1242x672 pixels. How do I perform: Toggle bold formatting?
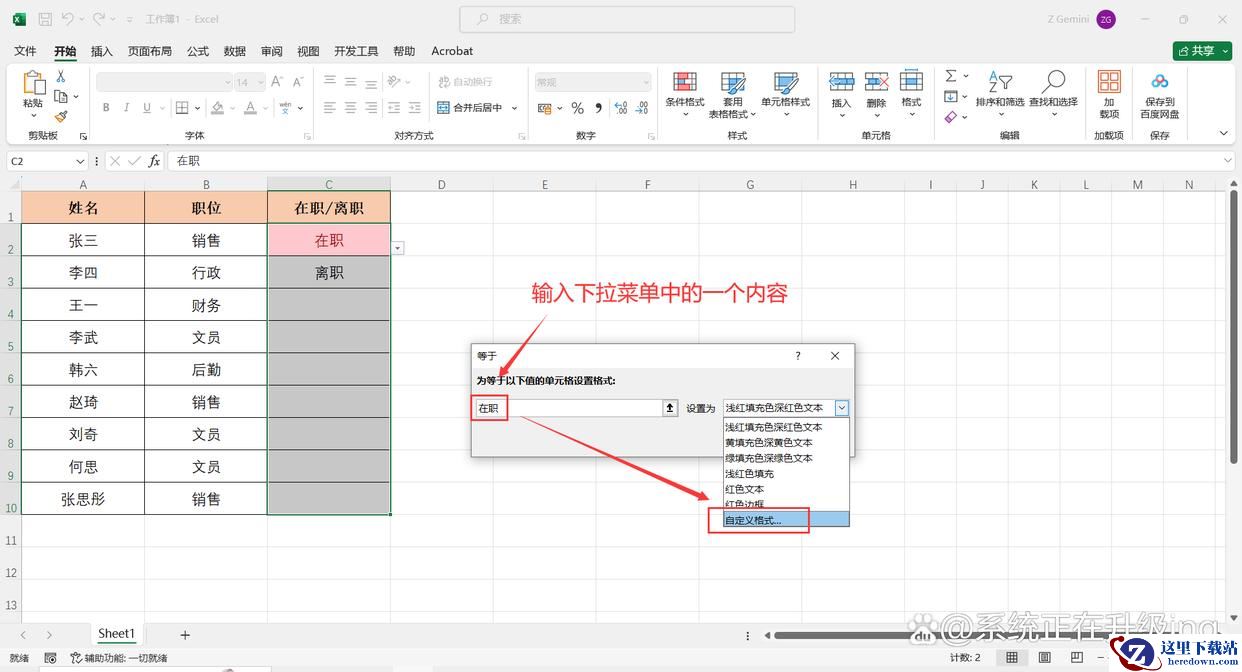click(106, 108)
